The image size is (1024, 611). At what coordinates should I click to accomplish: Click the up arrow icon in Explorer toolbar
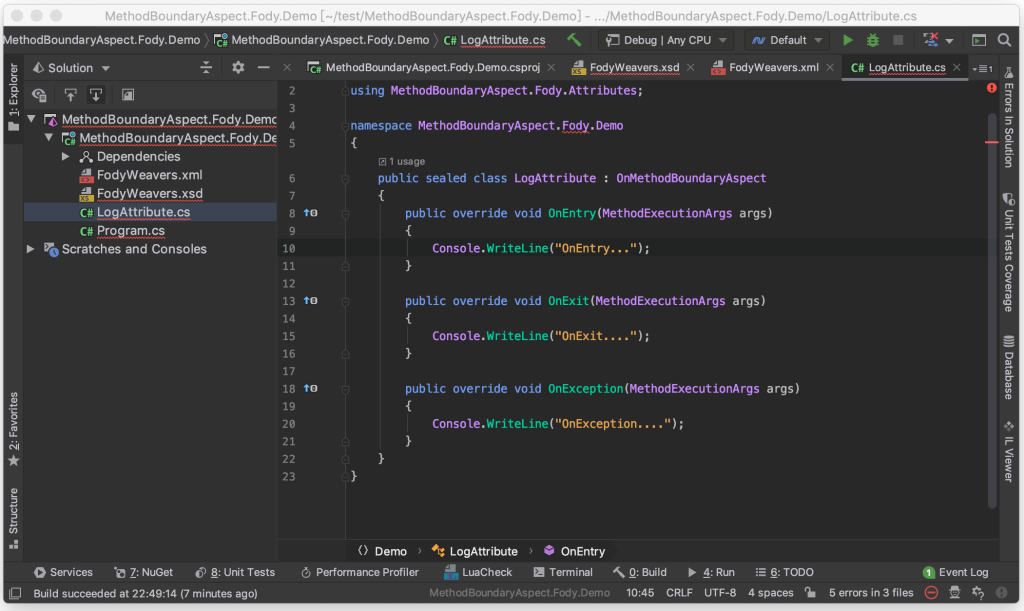click(x=70, y=95)
